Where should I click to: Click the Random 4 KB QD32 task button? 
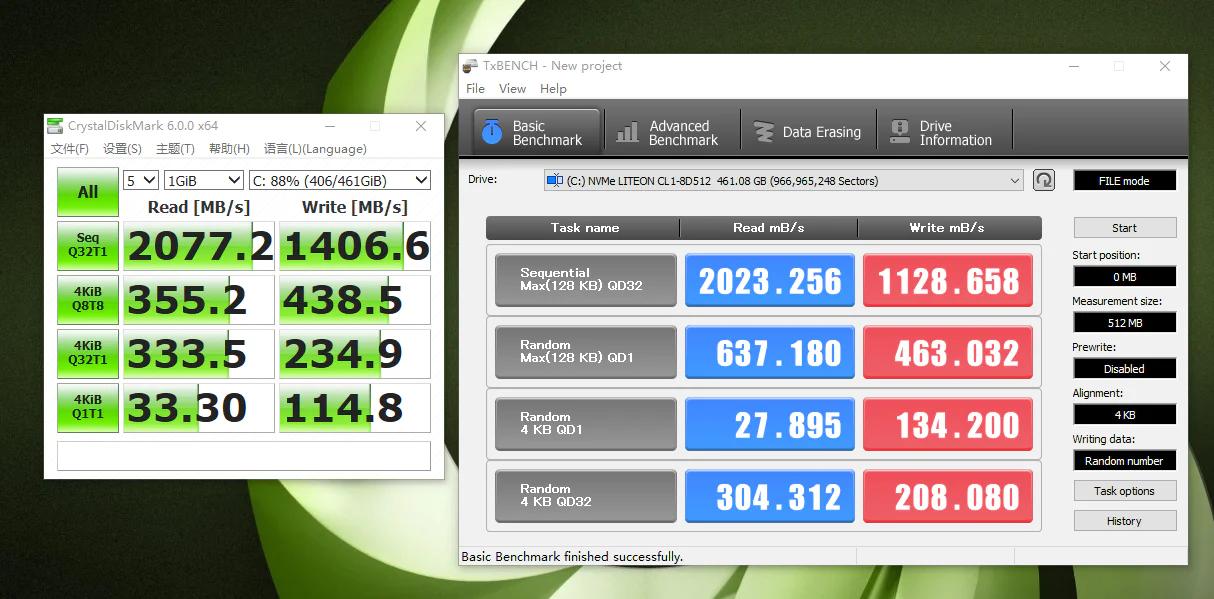click(585, 496)
